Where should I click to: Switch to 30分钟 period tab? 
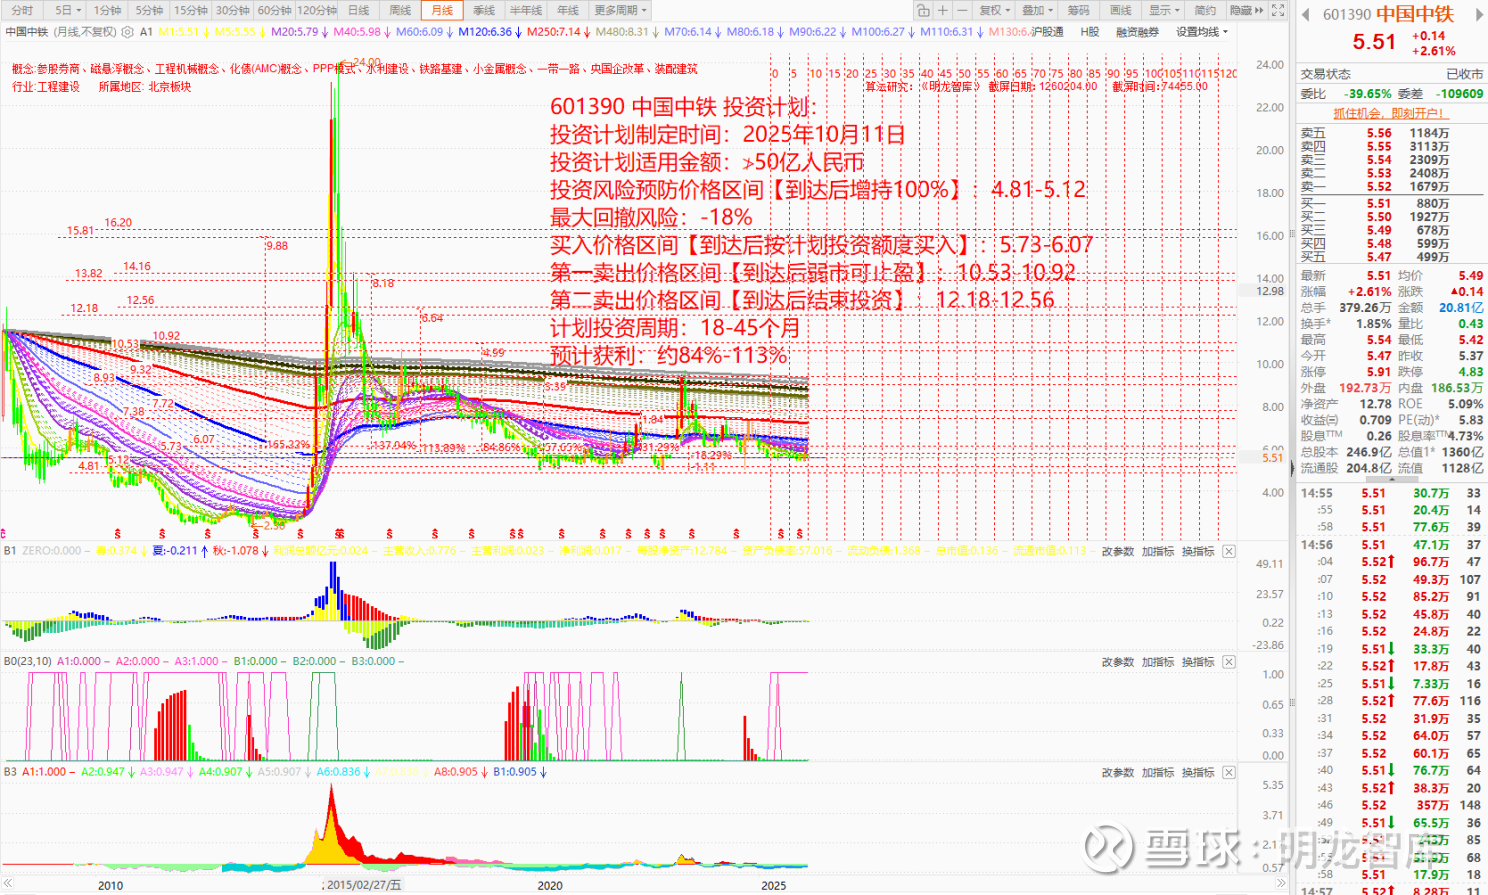coord(233,10)
